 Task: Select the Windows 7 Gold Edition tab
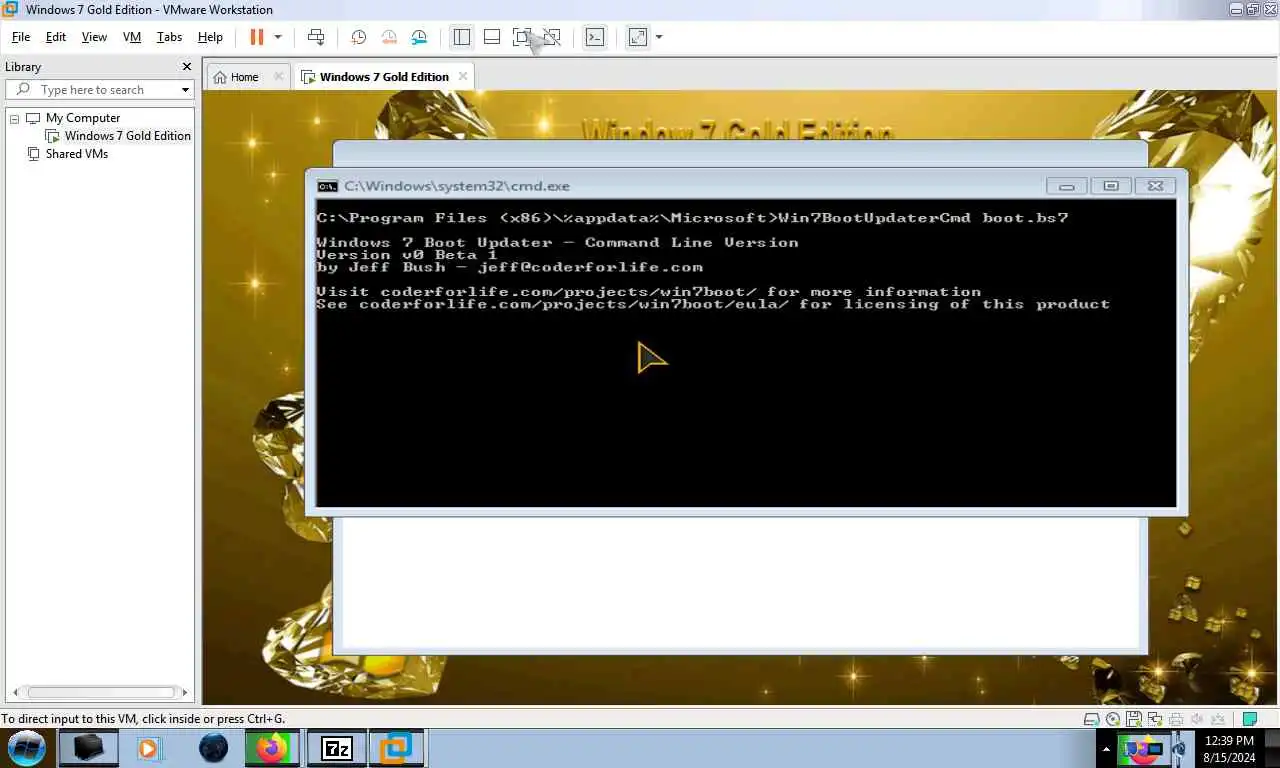384,77
